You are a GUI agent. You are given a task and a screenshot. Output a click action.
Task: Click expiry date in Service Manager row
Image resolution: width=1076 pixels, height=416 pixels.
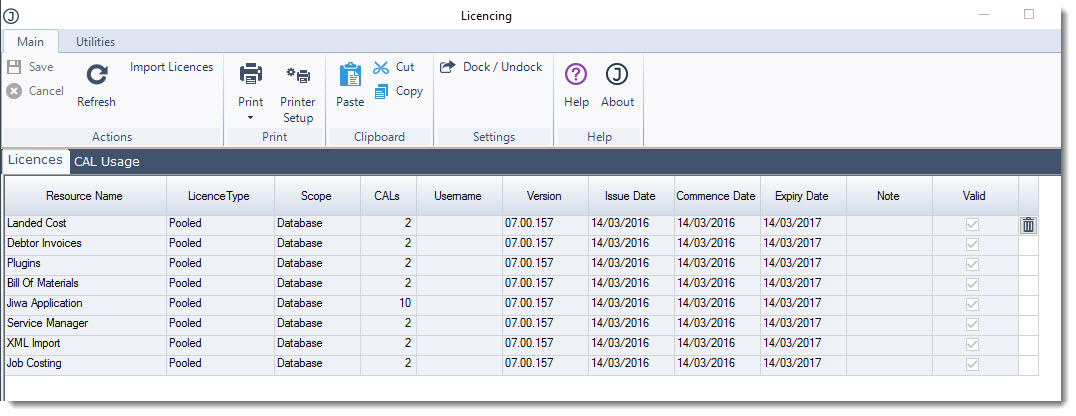[x=803, y=324]
